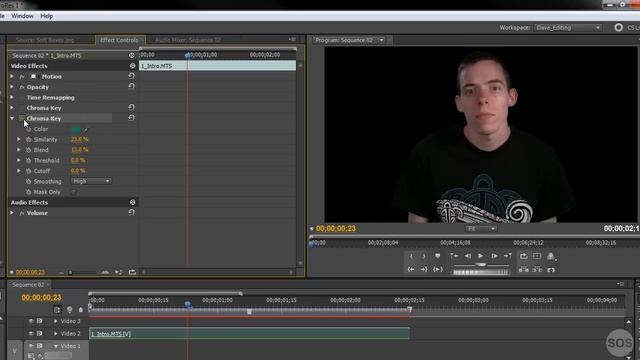The height and width of the screenshot is (360, 640).
Task: Open the Help menu
Action: click(x=47, y=16)
